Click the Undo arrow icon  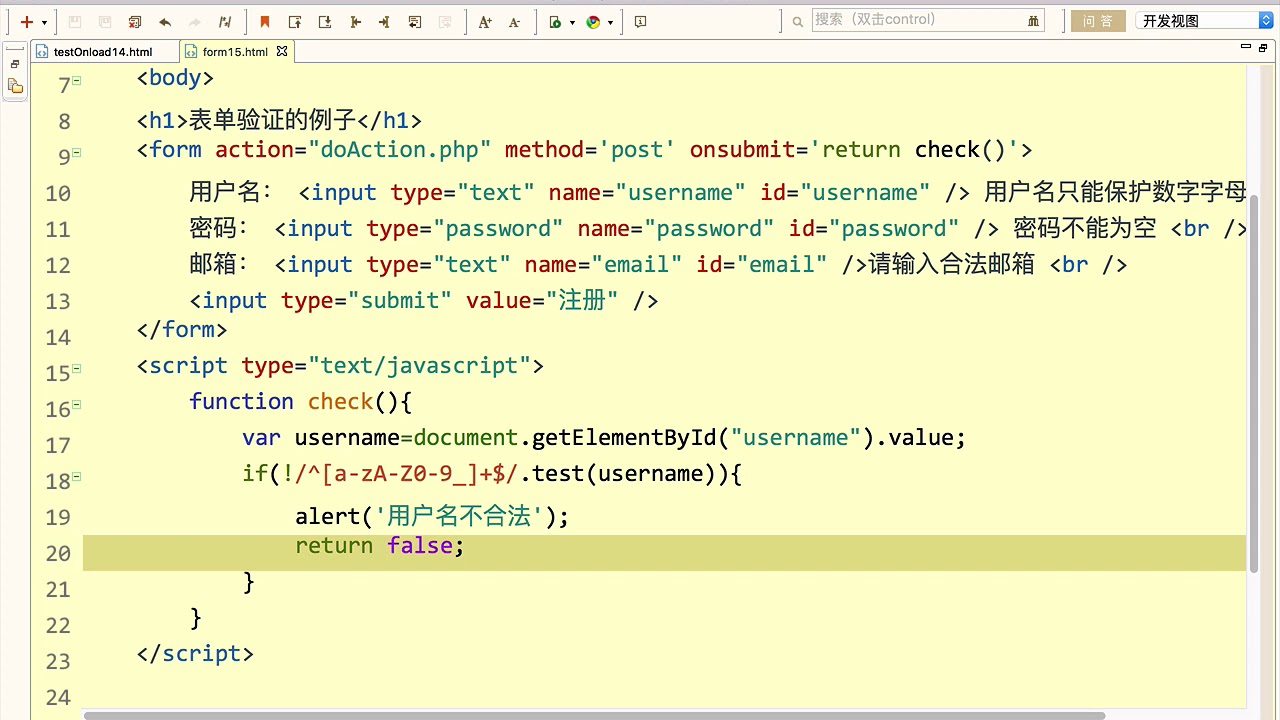165,22
